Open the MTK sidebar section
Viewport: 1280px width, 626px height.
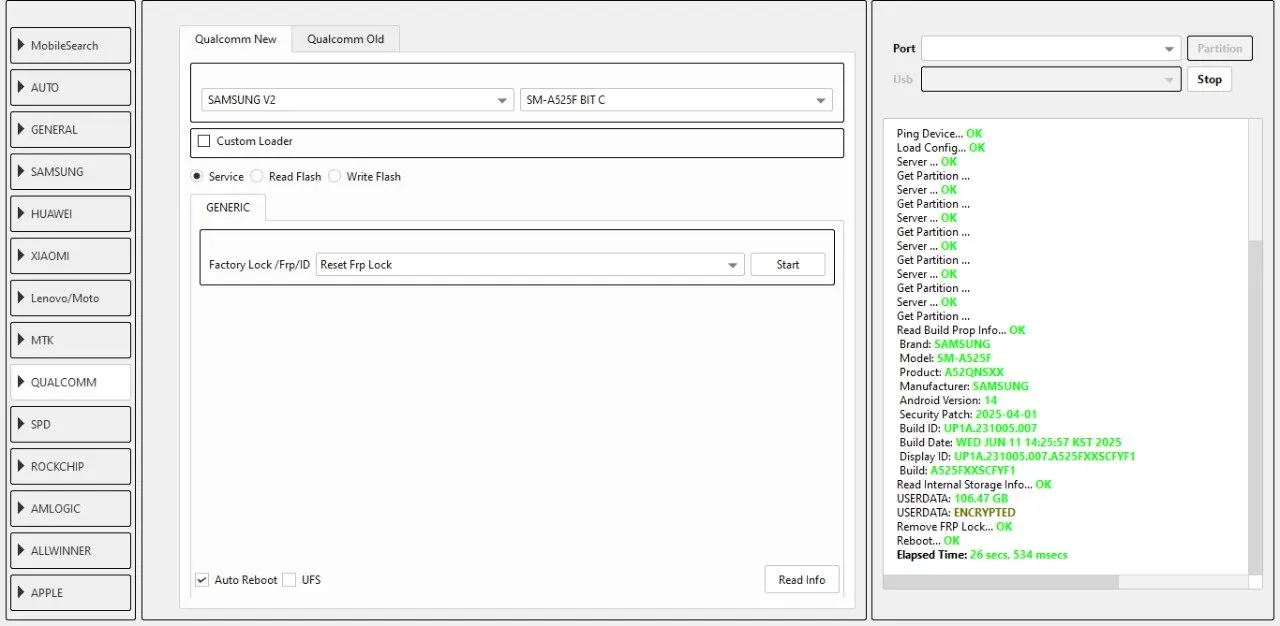(71, 340)
